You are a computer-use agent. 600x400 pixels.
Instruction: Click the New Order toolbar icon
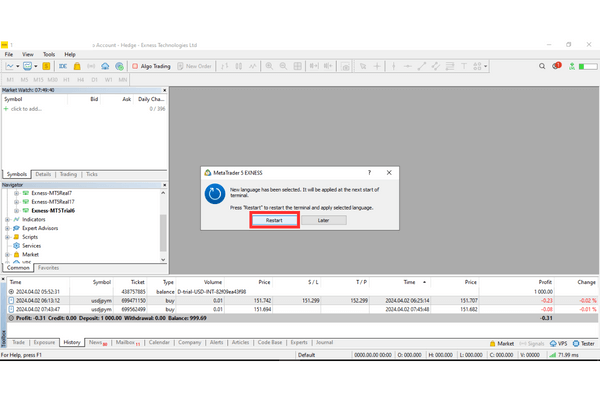pyautogui.click(x=197, y=66)
